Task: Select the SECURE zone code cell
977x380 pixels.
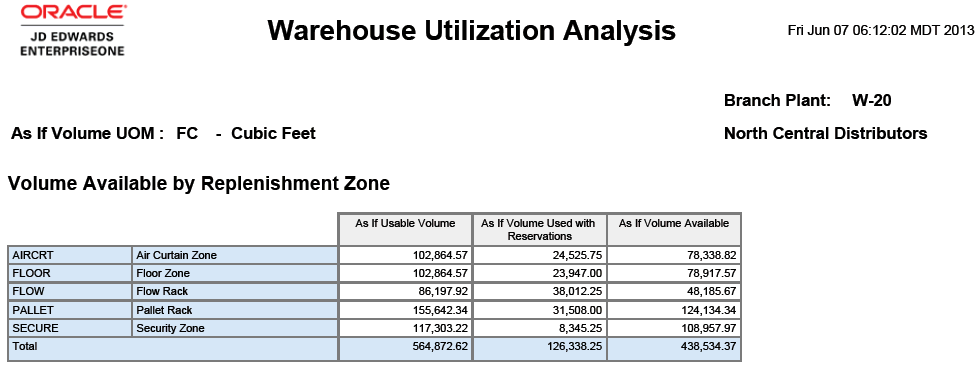Action: point(70,328)
